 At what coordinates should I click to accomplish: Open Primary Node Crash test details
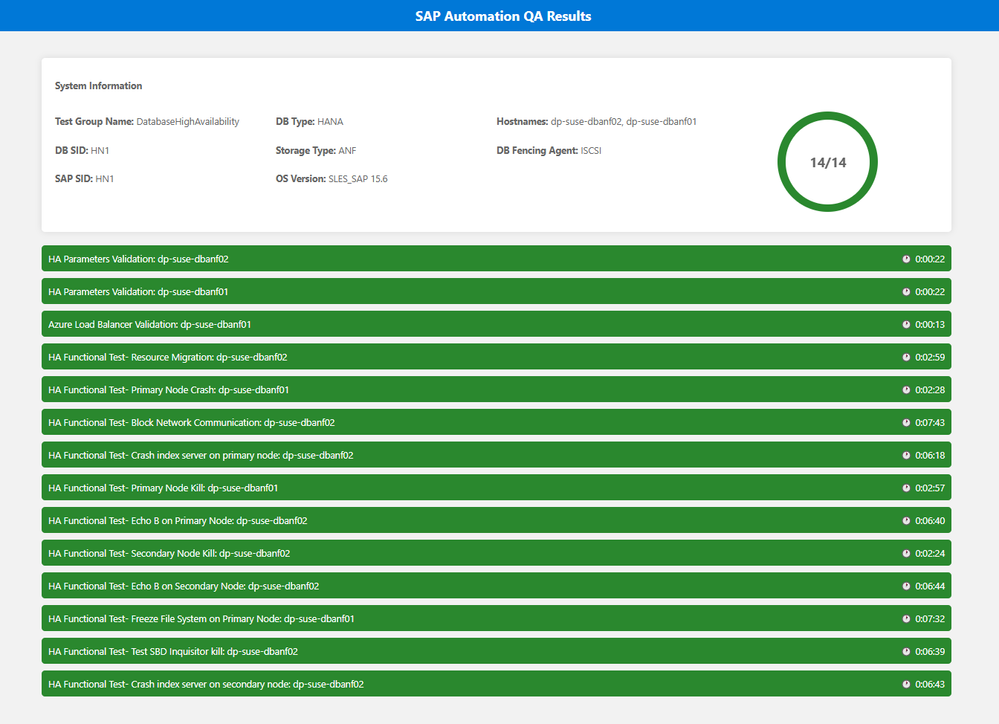[496, 389]
